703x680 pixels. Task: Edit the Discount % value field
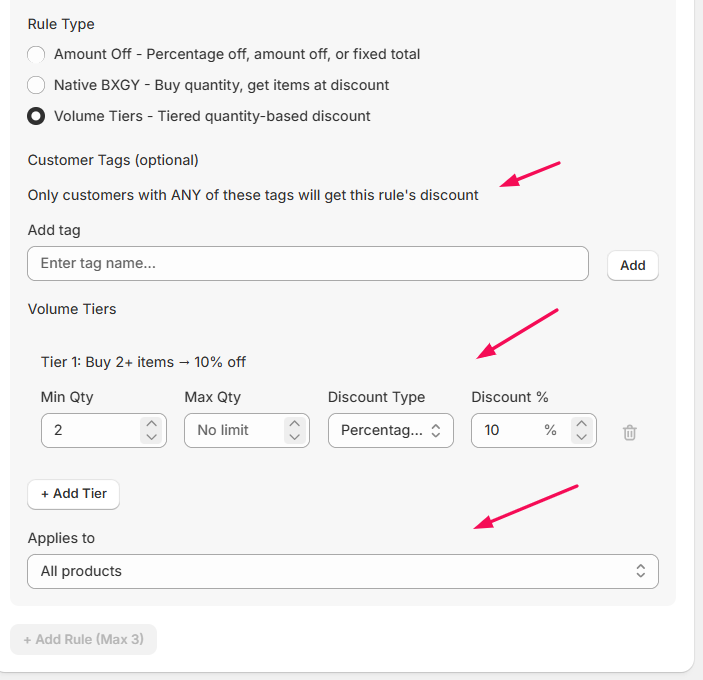click(x=507, y=430)
